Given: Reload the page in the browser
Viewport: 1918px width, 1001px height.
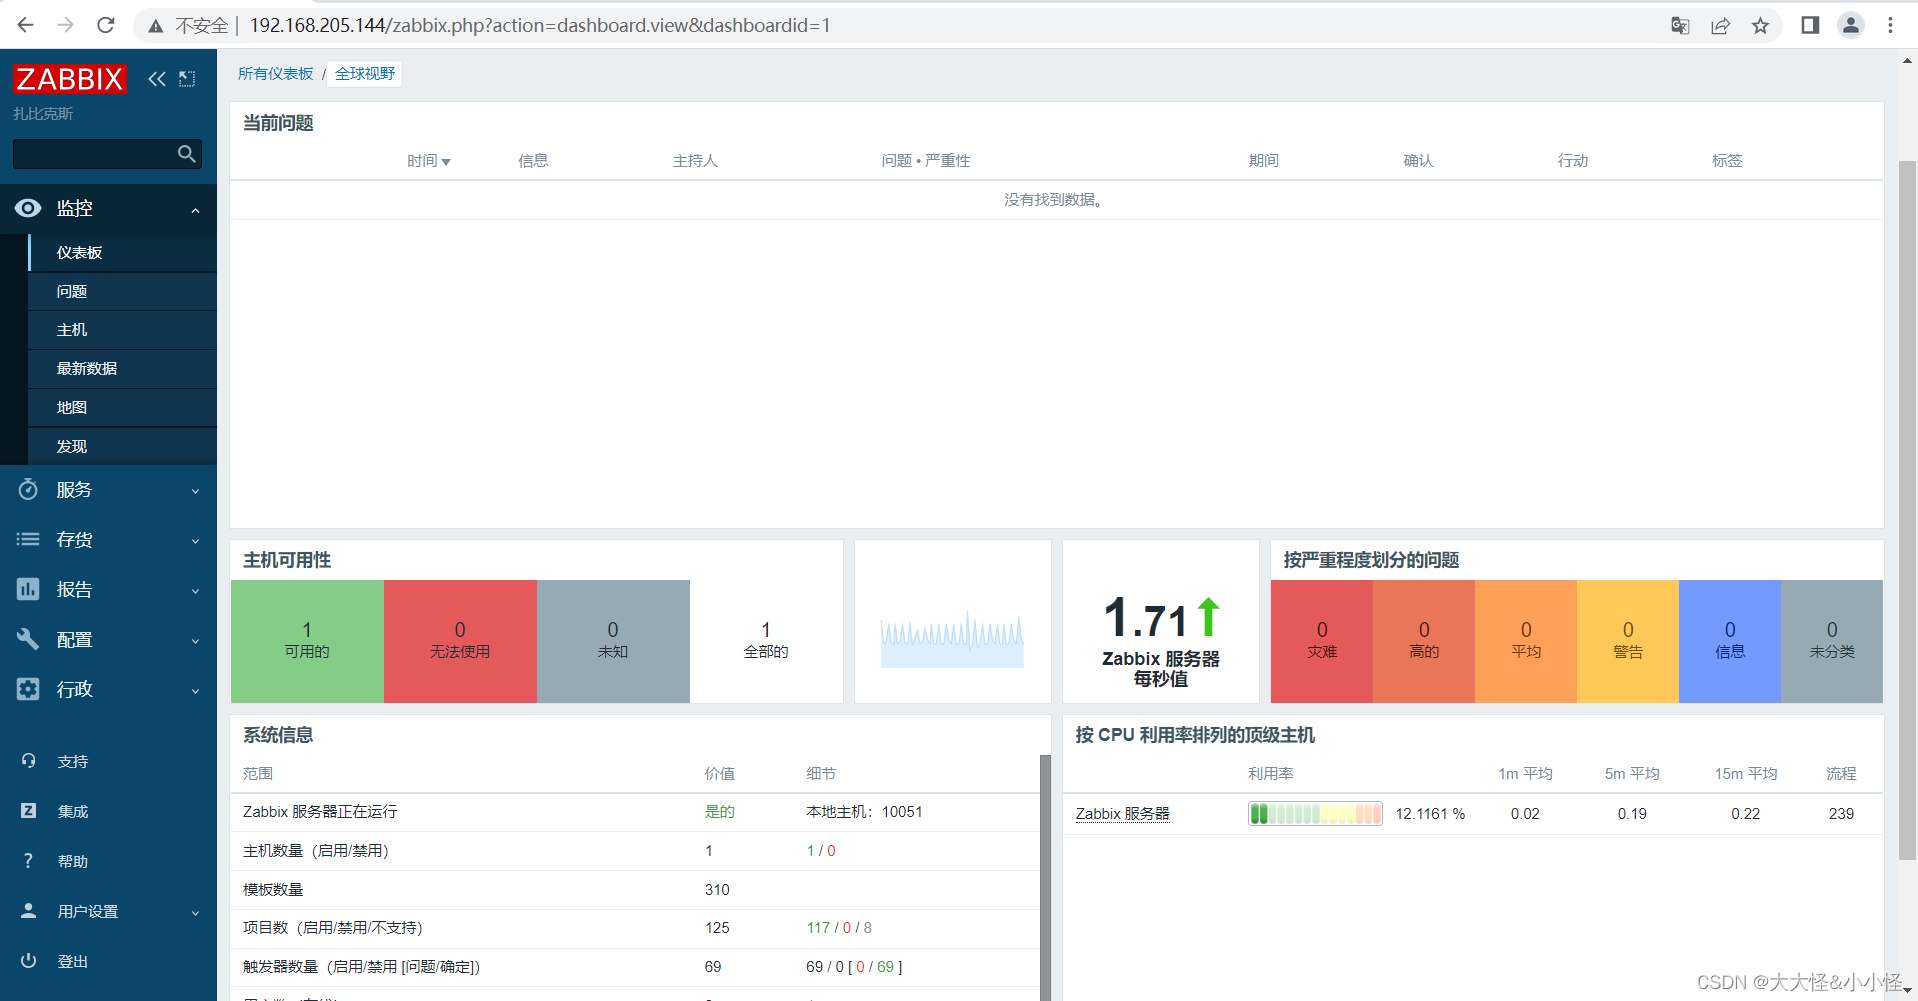Looking at the screenshot, I should (x=106, y=25).
